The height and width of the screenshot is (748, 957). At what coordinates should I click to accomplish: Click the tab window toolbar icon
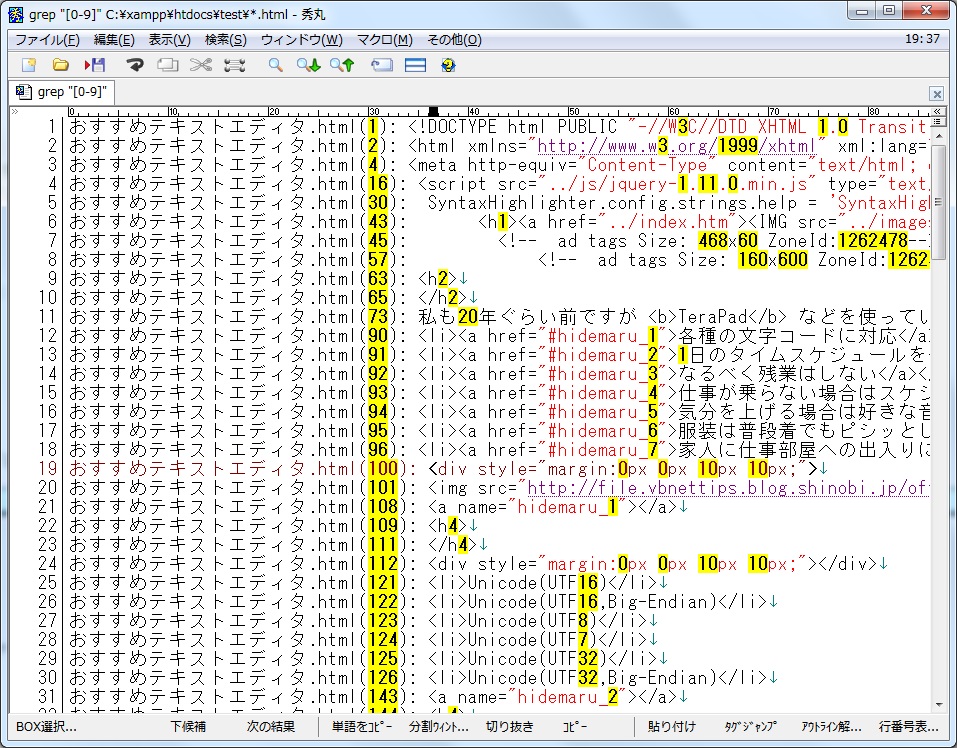tap(382, 65)
